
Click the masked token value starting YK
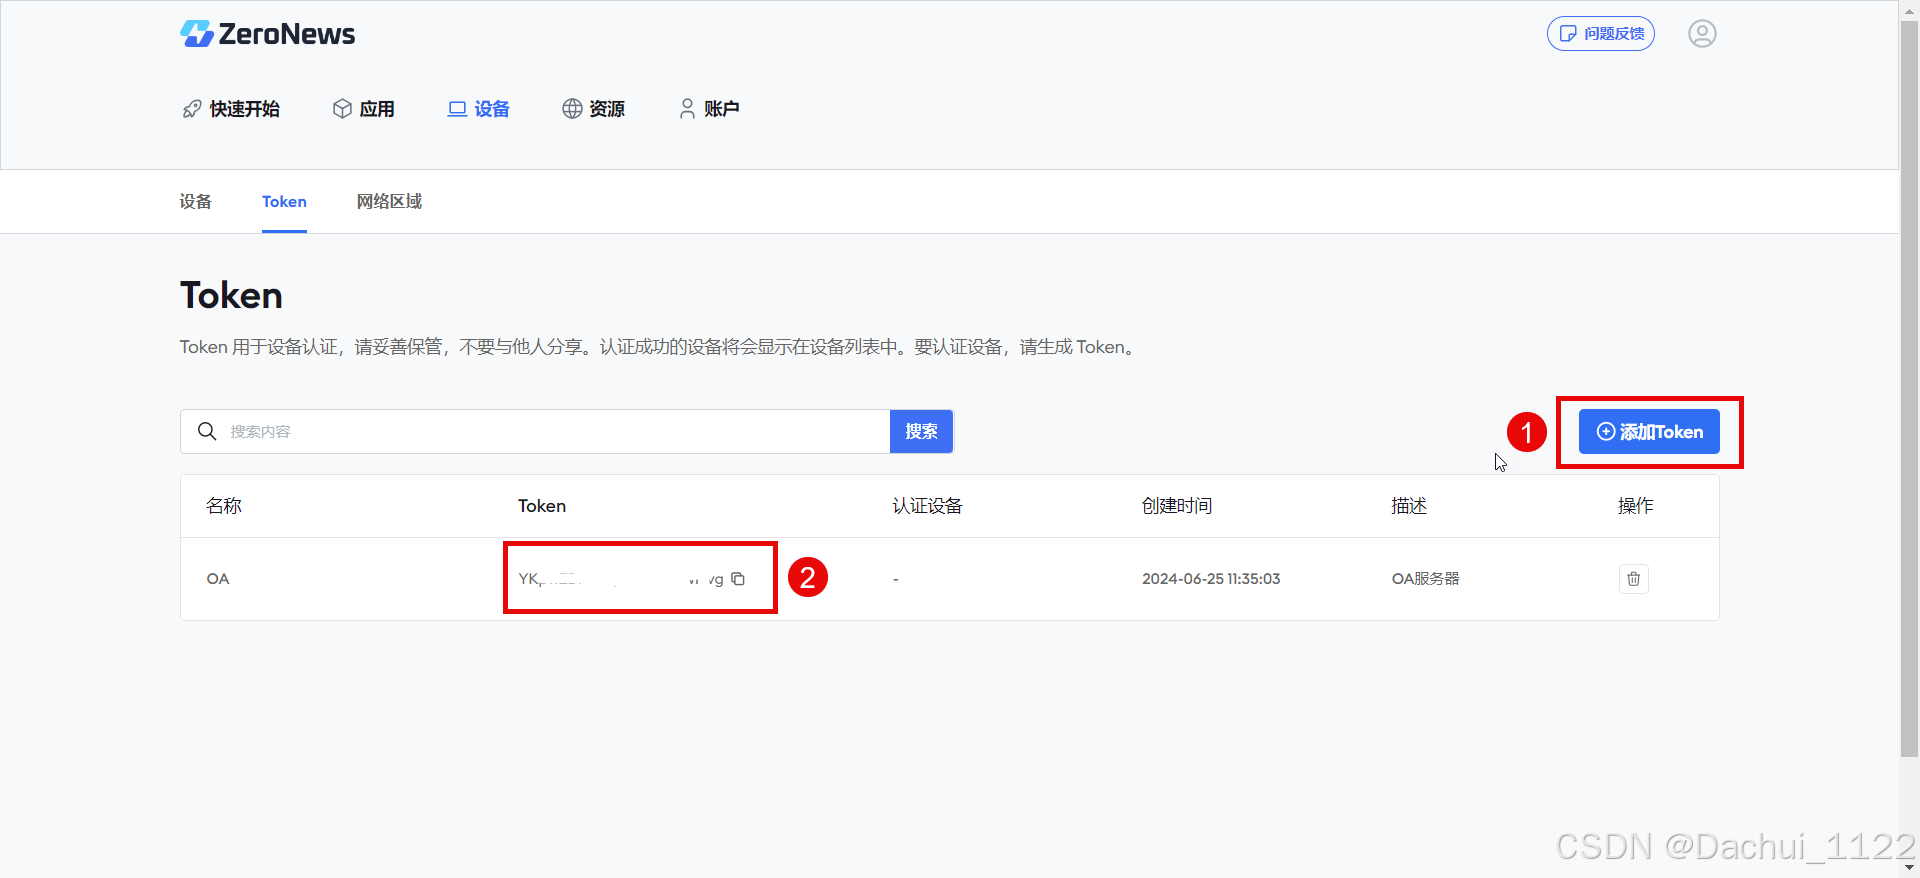[620, 579]
